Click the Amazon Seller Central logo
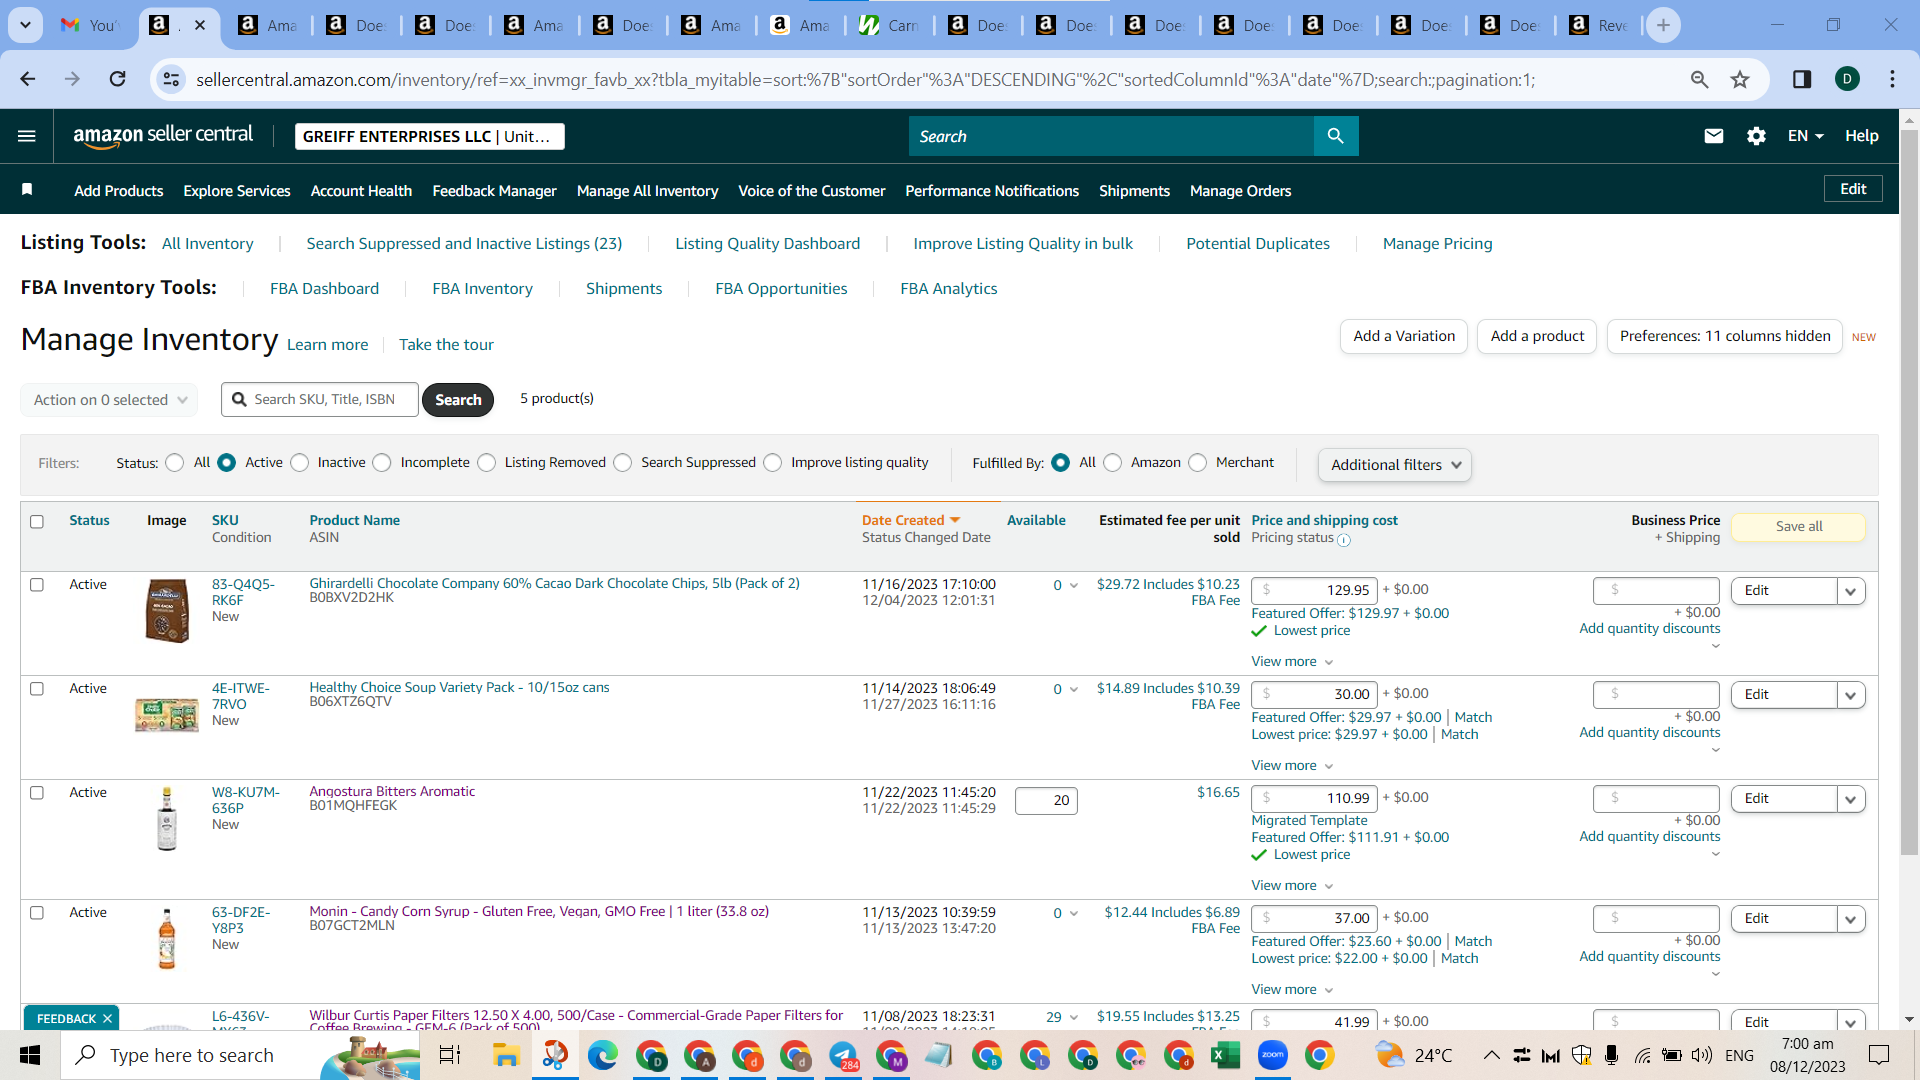This screenshot has width=1920, height=1080. pyautogui.click(x=163, y=136)
